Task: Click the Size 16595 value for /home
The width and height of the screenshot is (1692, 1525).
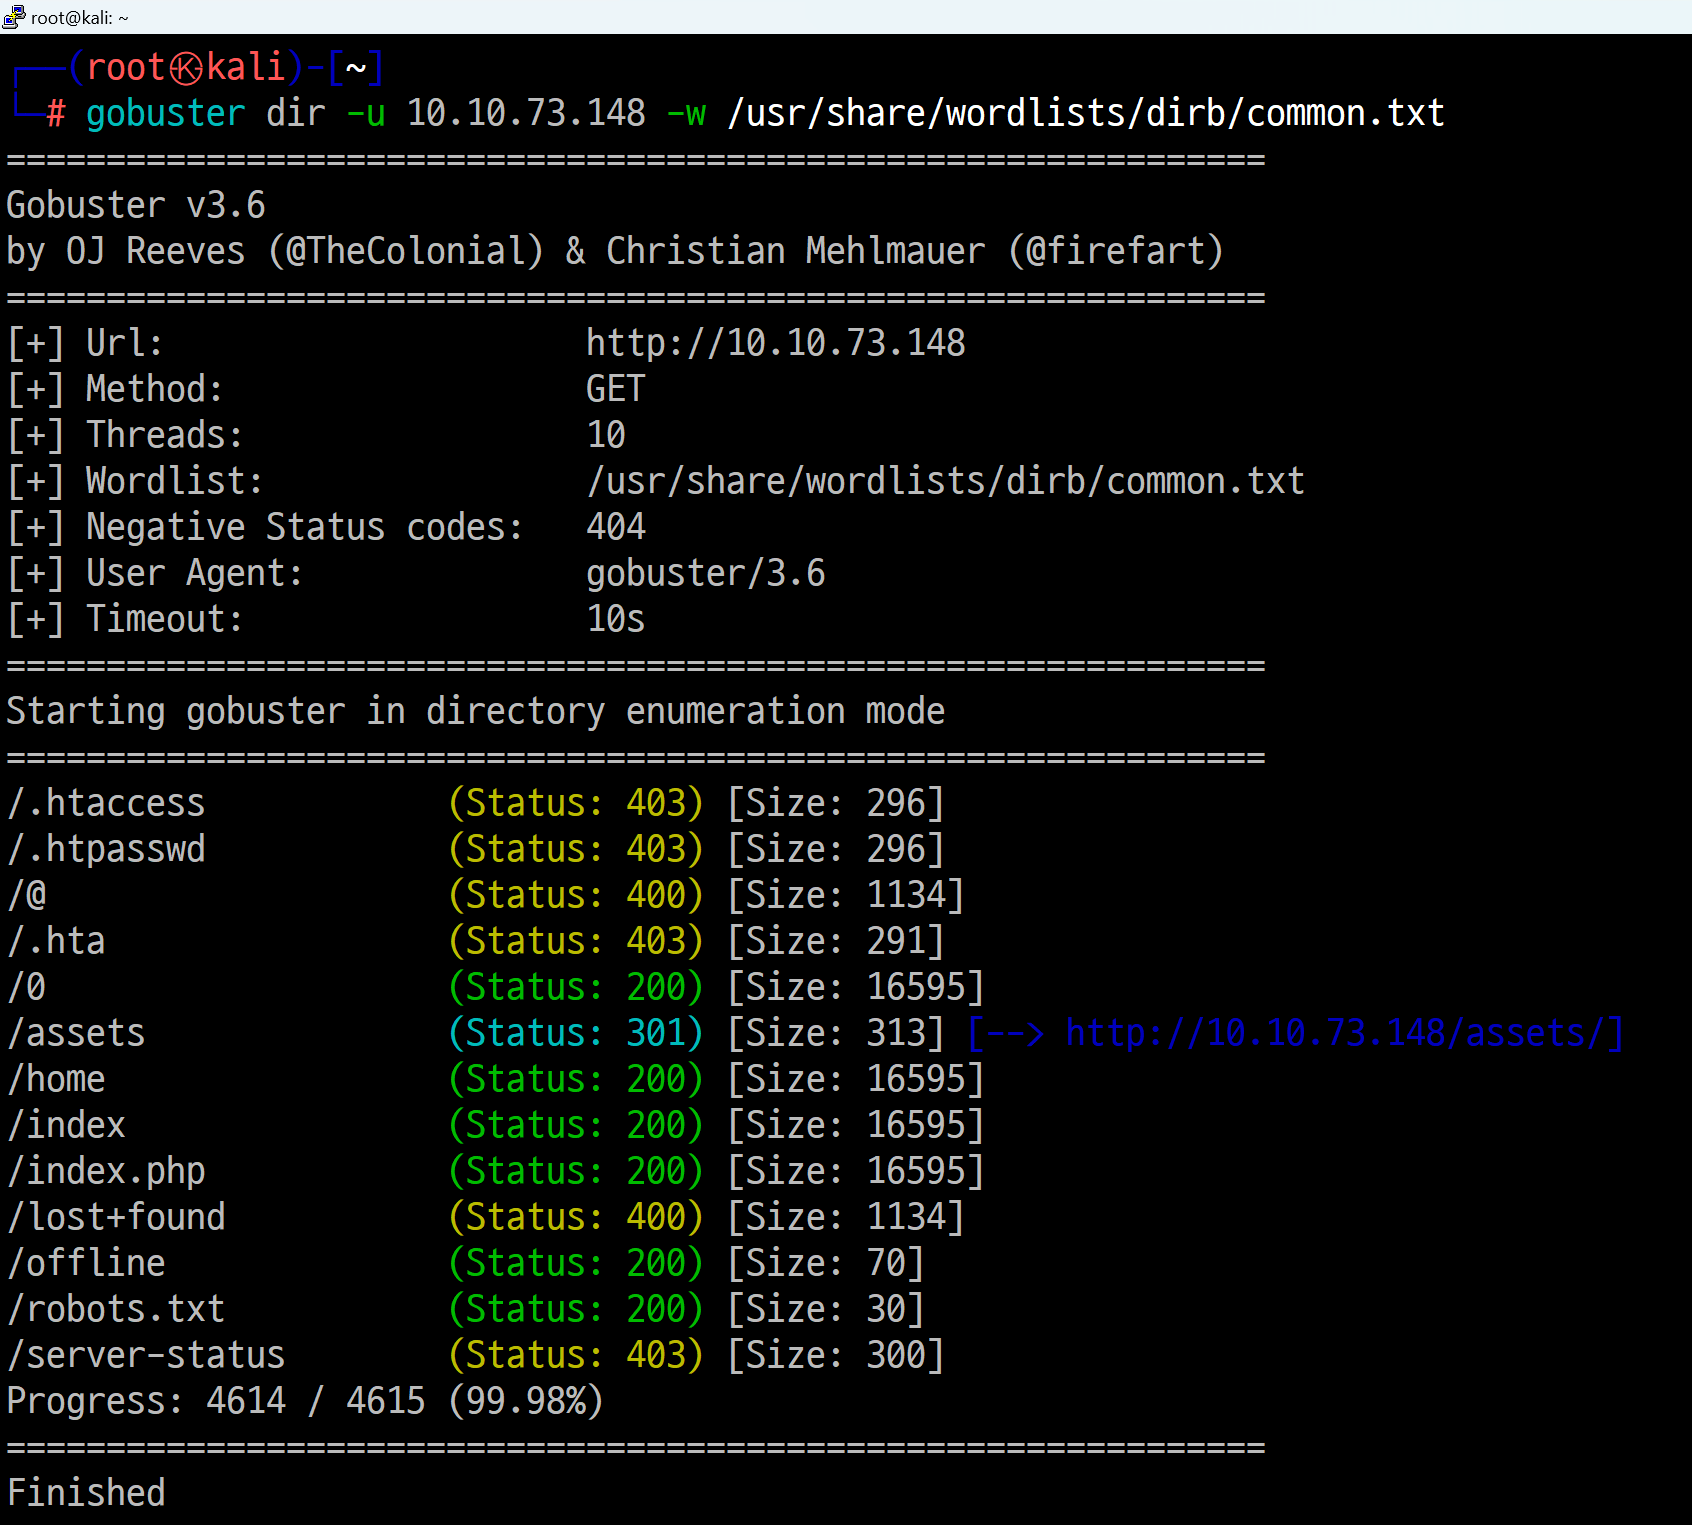Action: point(856,1079)
